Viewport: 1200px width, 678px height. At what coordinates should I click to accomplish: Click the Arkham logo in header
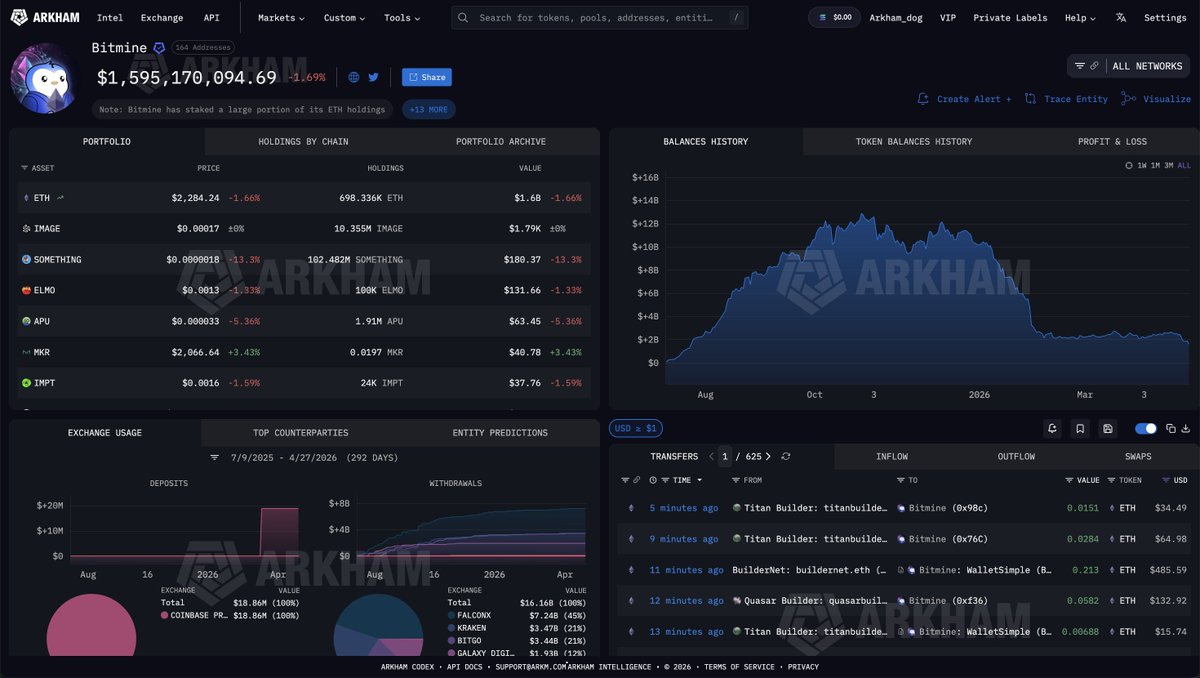(45, 17)
